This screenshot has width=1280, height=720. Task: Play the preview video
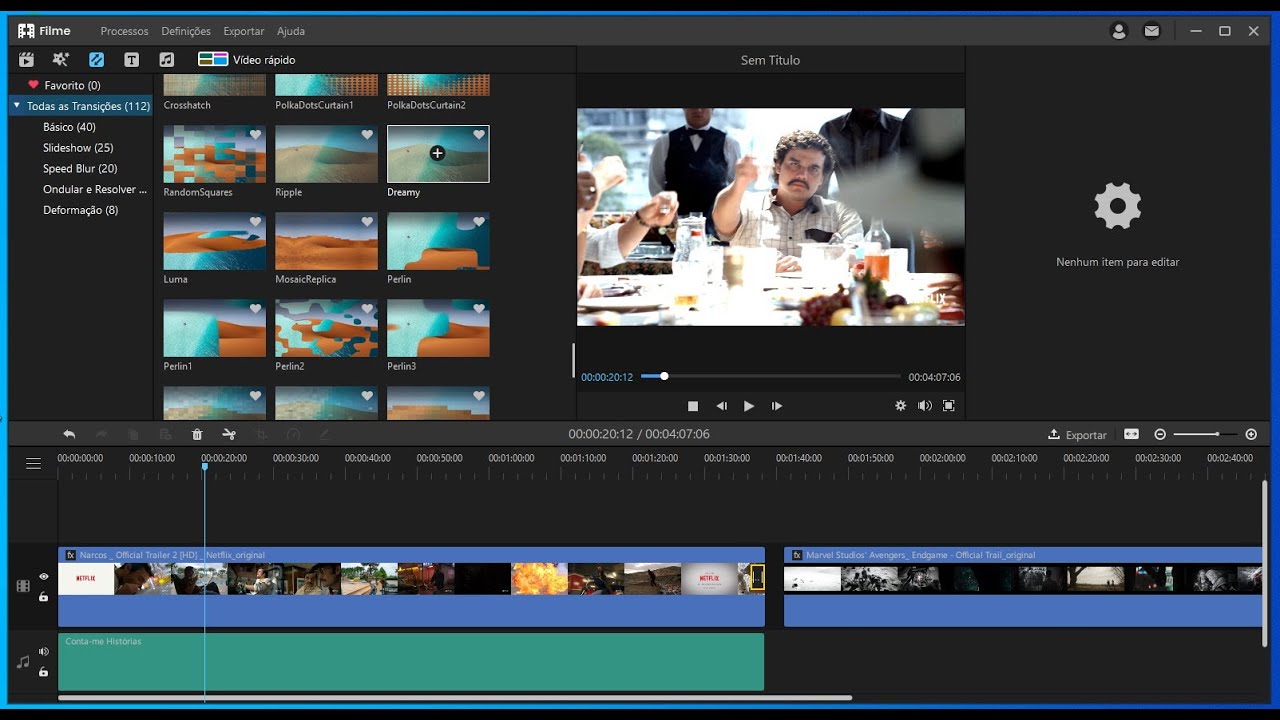tap(749, 406)
